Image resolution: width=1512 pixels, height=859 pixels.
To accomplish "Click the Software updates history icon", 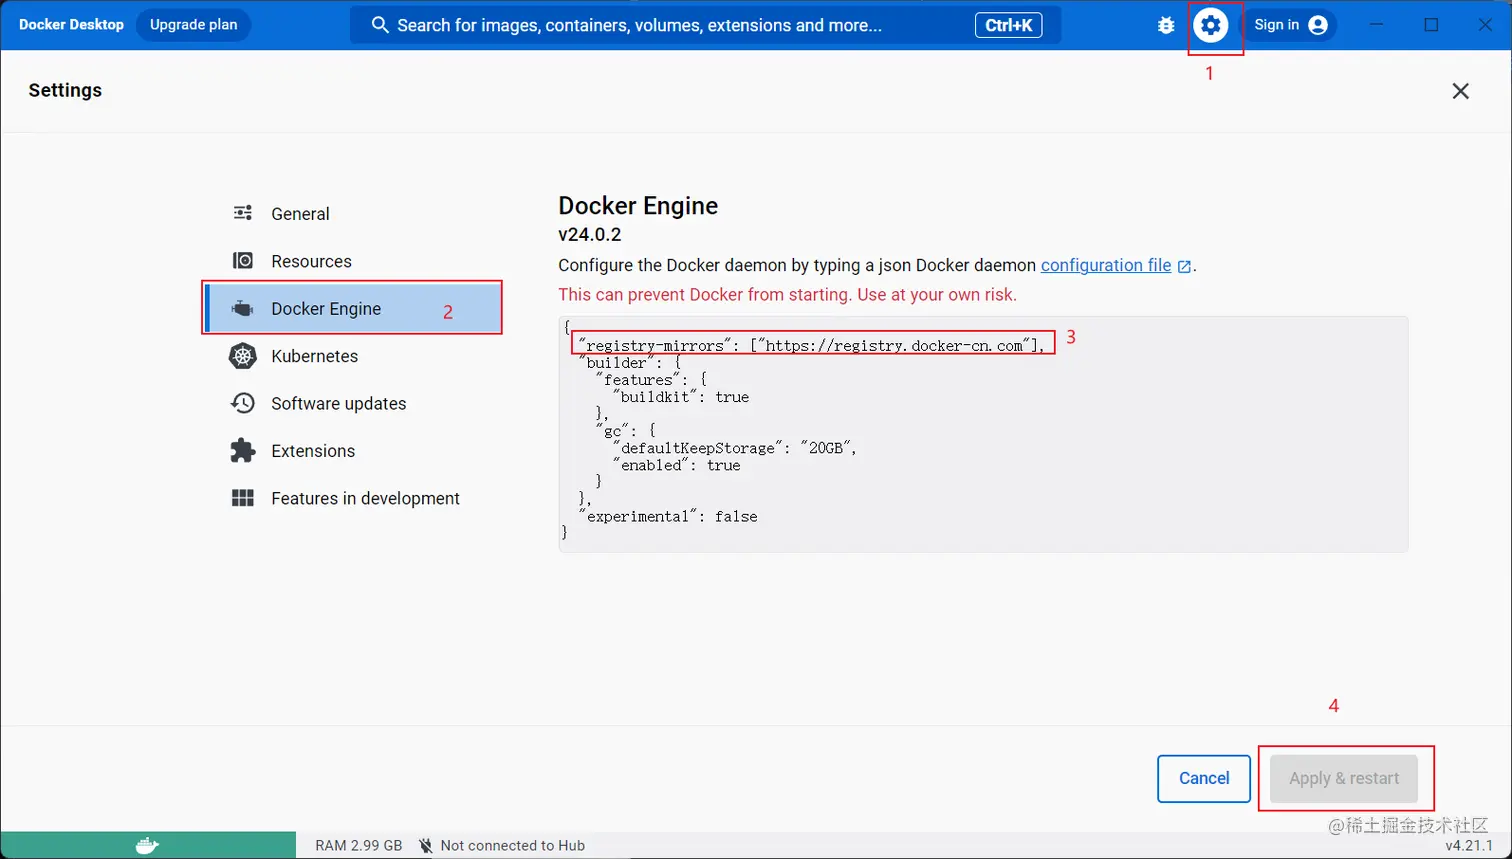I will [243, 403].
